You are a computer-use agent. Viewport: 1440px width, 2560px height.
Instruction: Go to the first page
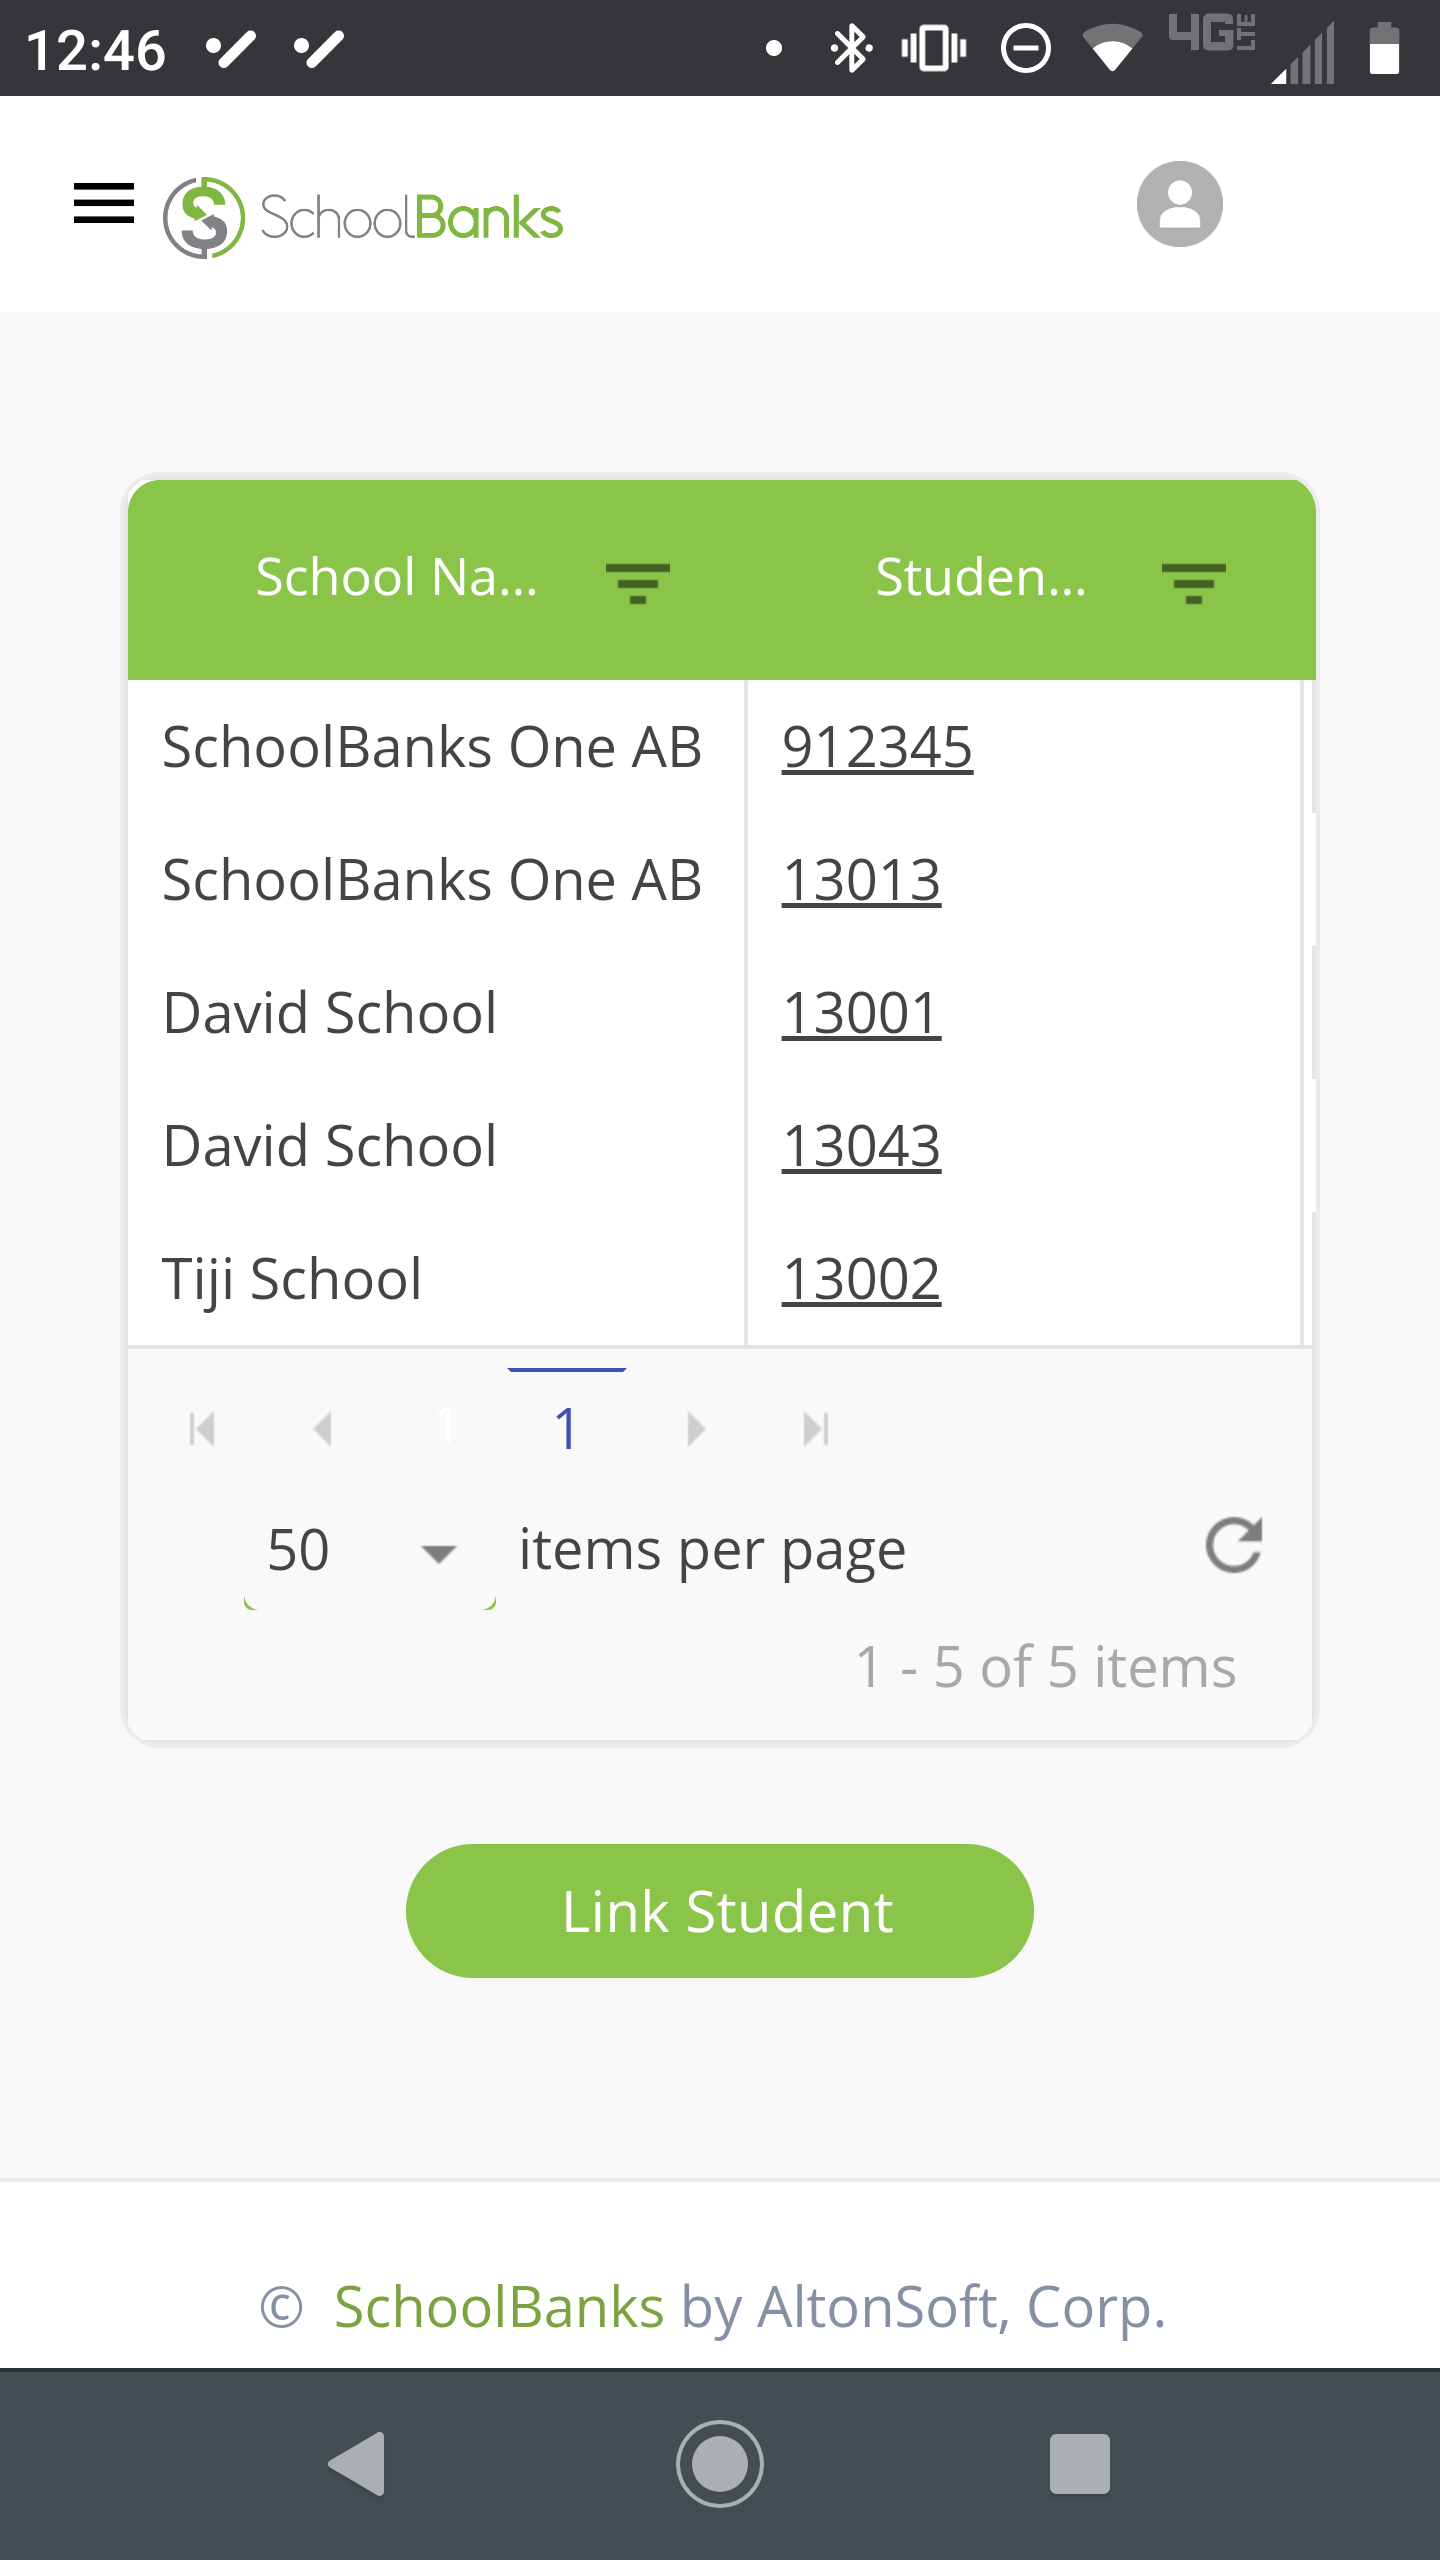pos(204,1427)
